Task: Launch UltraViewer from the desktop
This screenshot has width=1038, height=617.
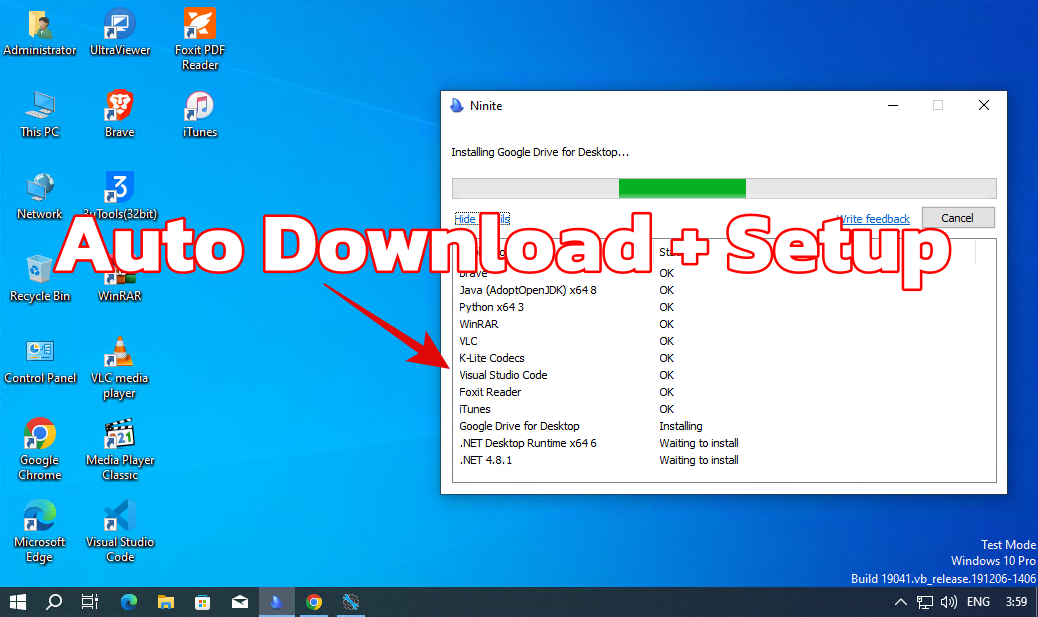Action: 120,33
